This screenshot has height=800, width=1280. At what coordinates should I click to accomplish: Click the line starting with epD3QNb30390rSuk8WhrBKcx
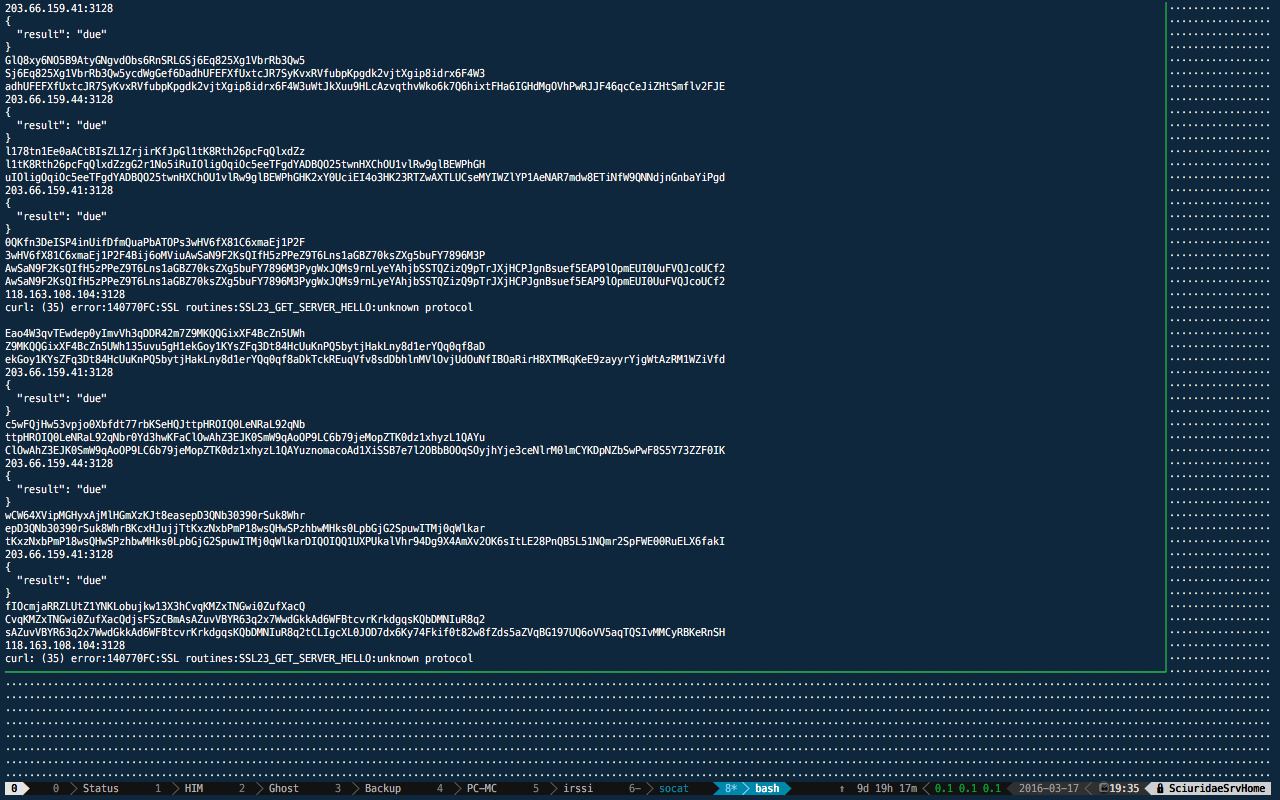pyautogui.click(x=245, y=528)
